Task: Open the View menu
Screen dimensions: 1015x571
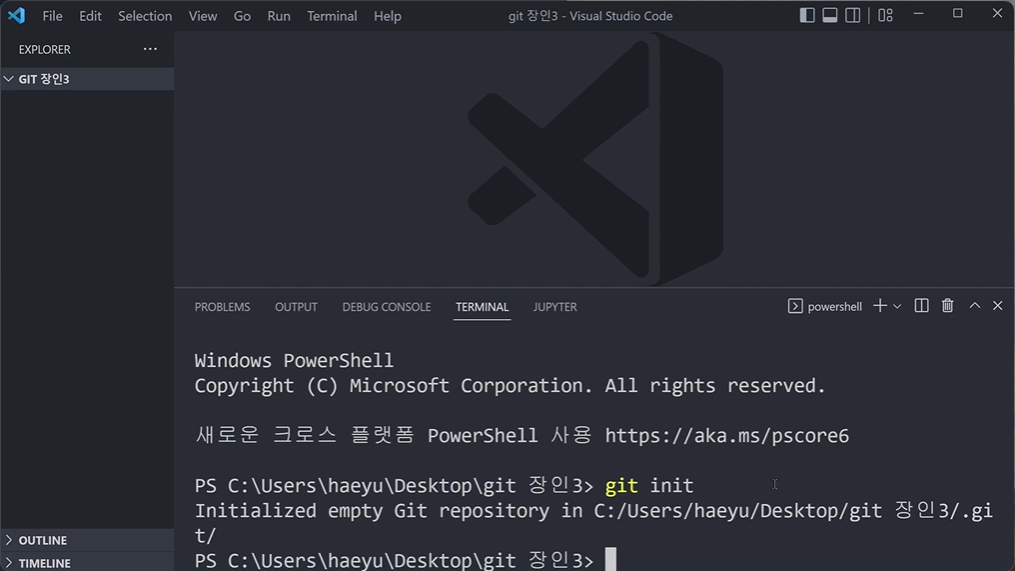Action: click(203, 16)
